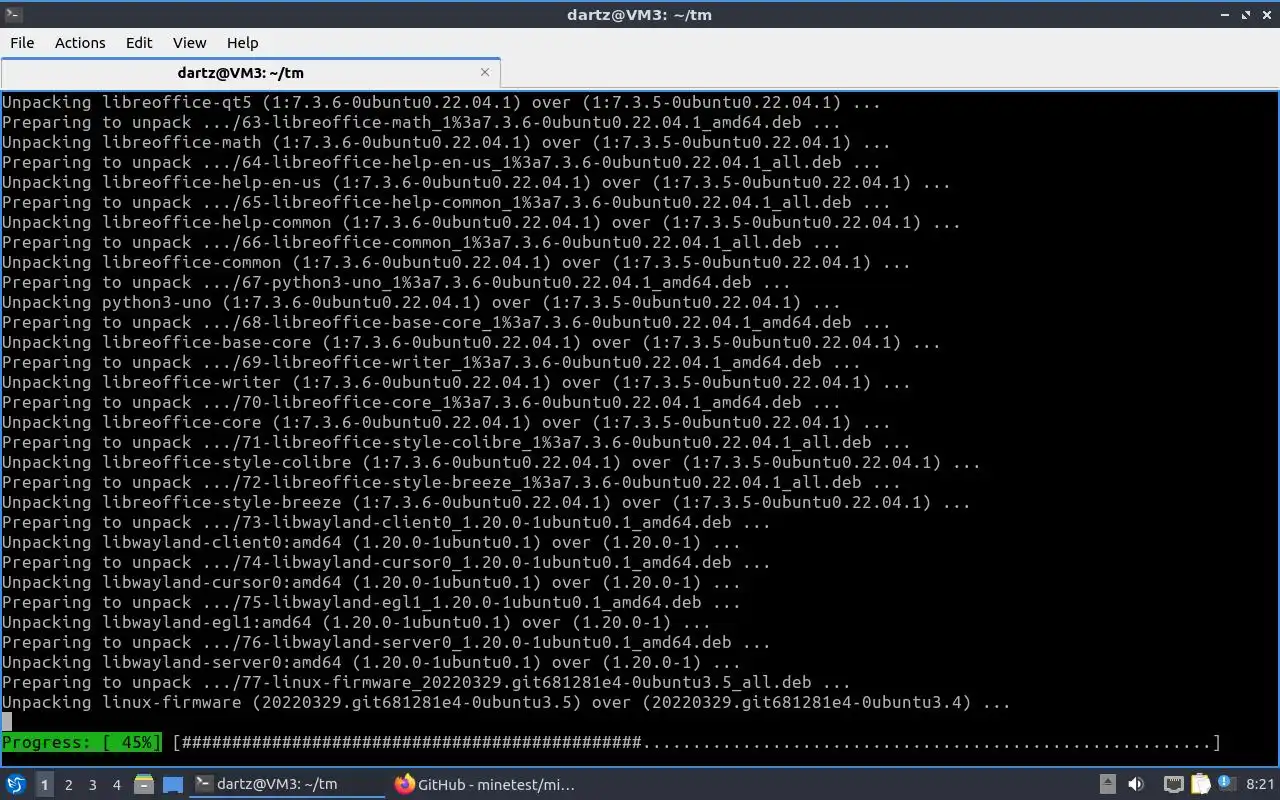
Task: Open the removable media eject icon
Action: click(x=1107, y=785)
